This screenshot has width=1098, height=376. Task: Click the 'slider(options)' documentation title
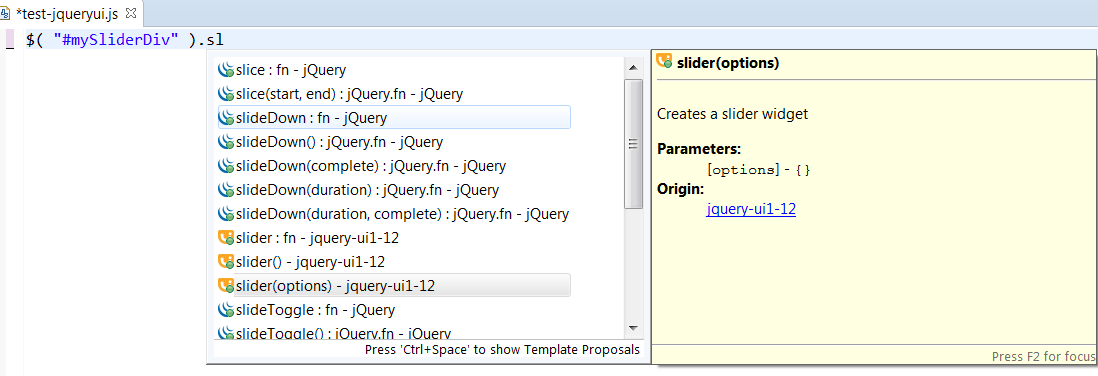point(728,63)
